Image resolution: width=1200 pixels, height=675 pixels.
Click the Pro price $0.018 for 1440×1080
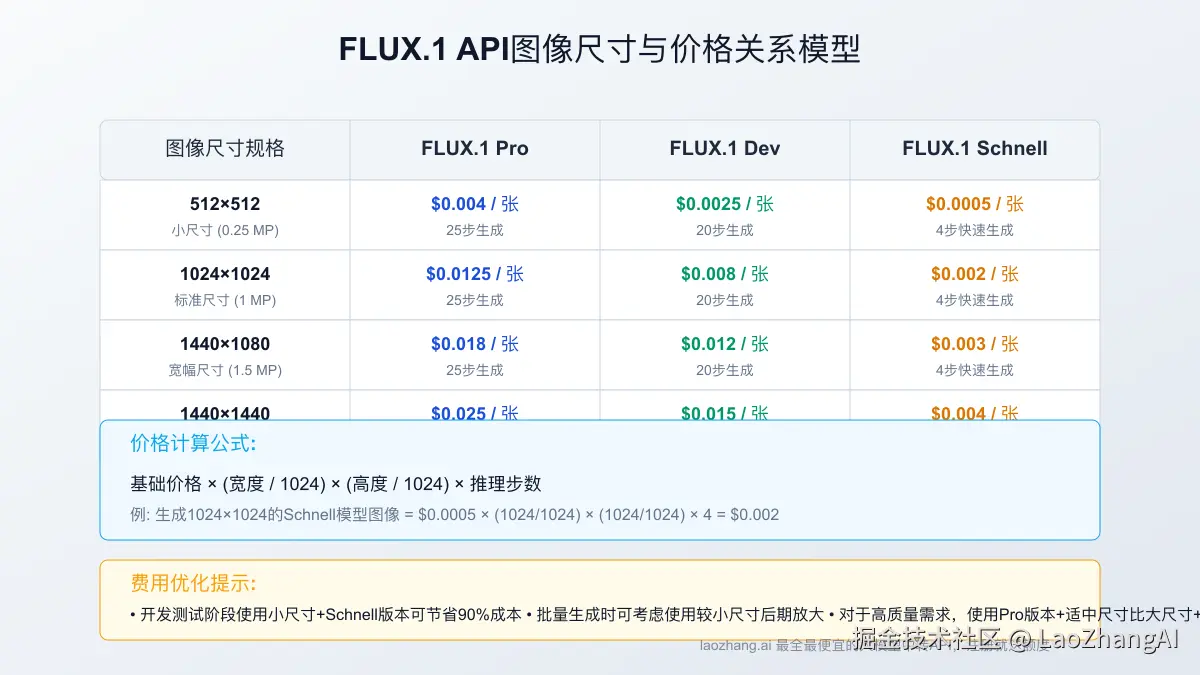pos(474,343)
